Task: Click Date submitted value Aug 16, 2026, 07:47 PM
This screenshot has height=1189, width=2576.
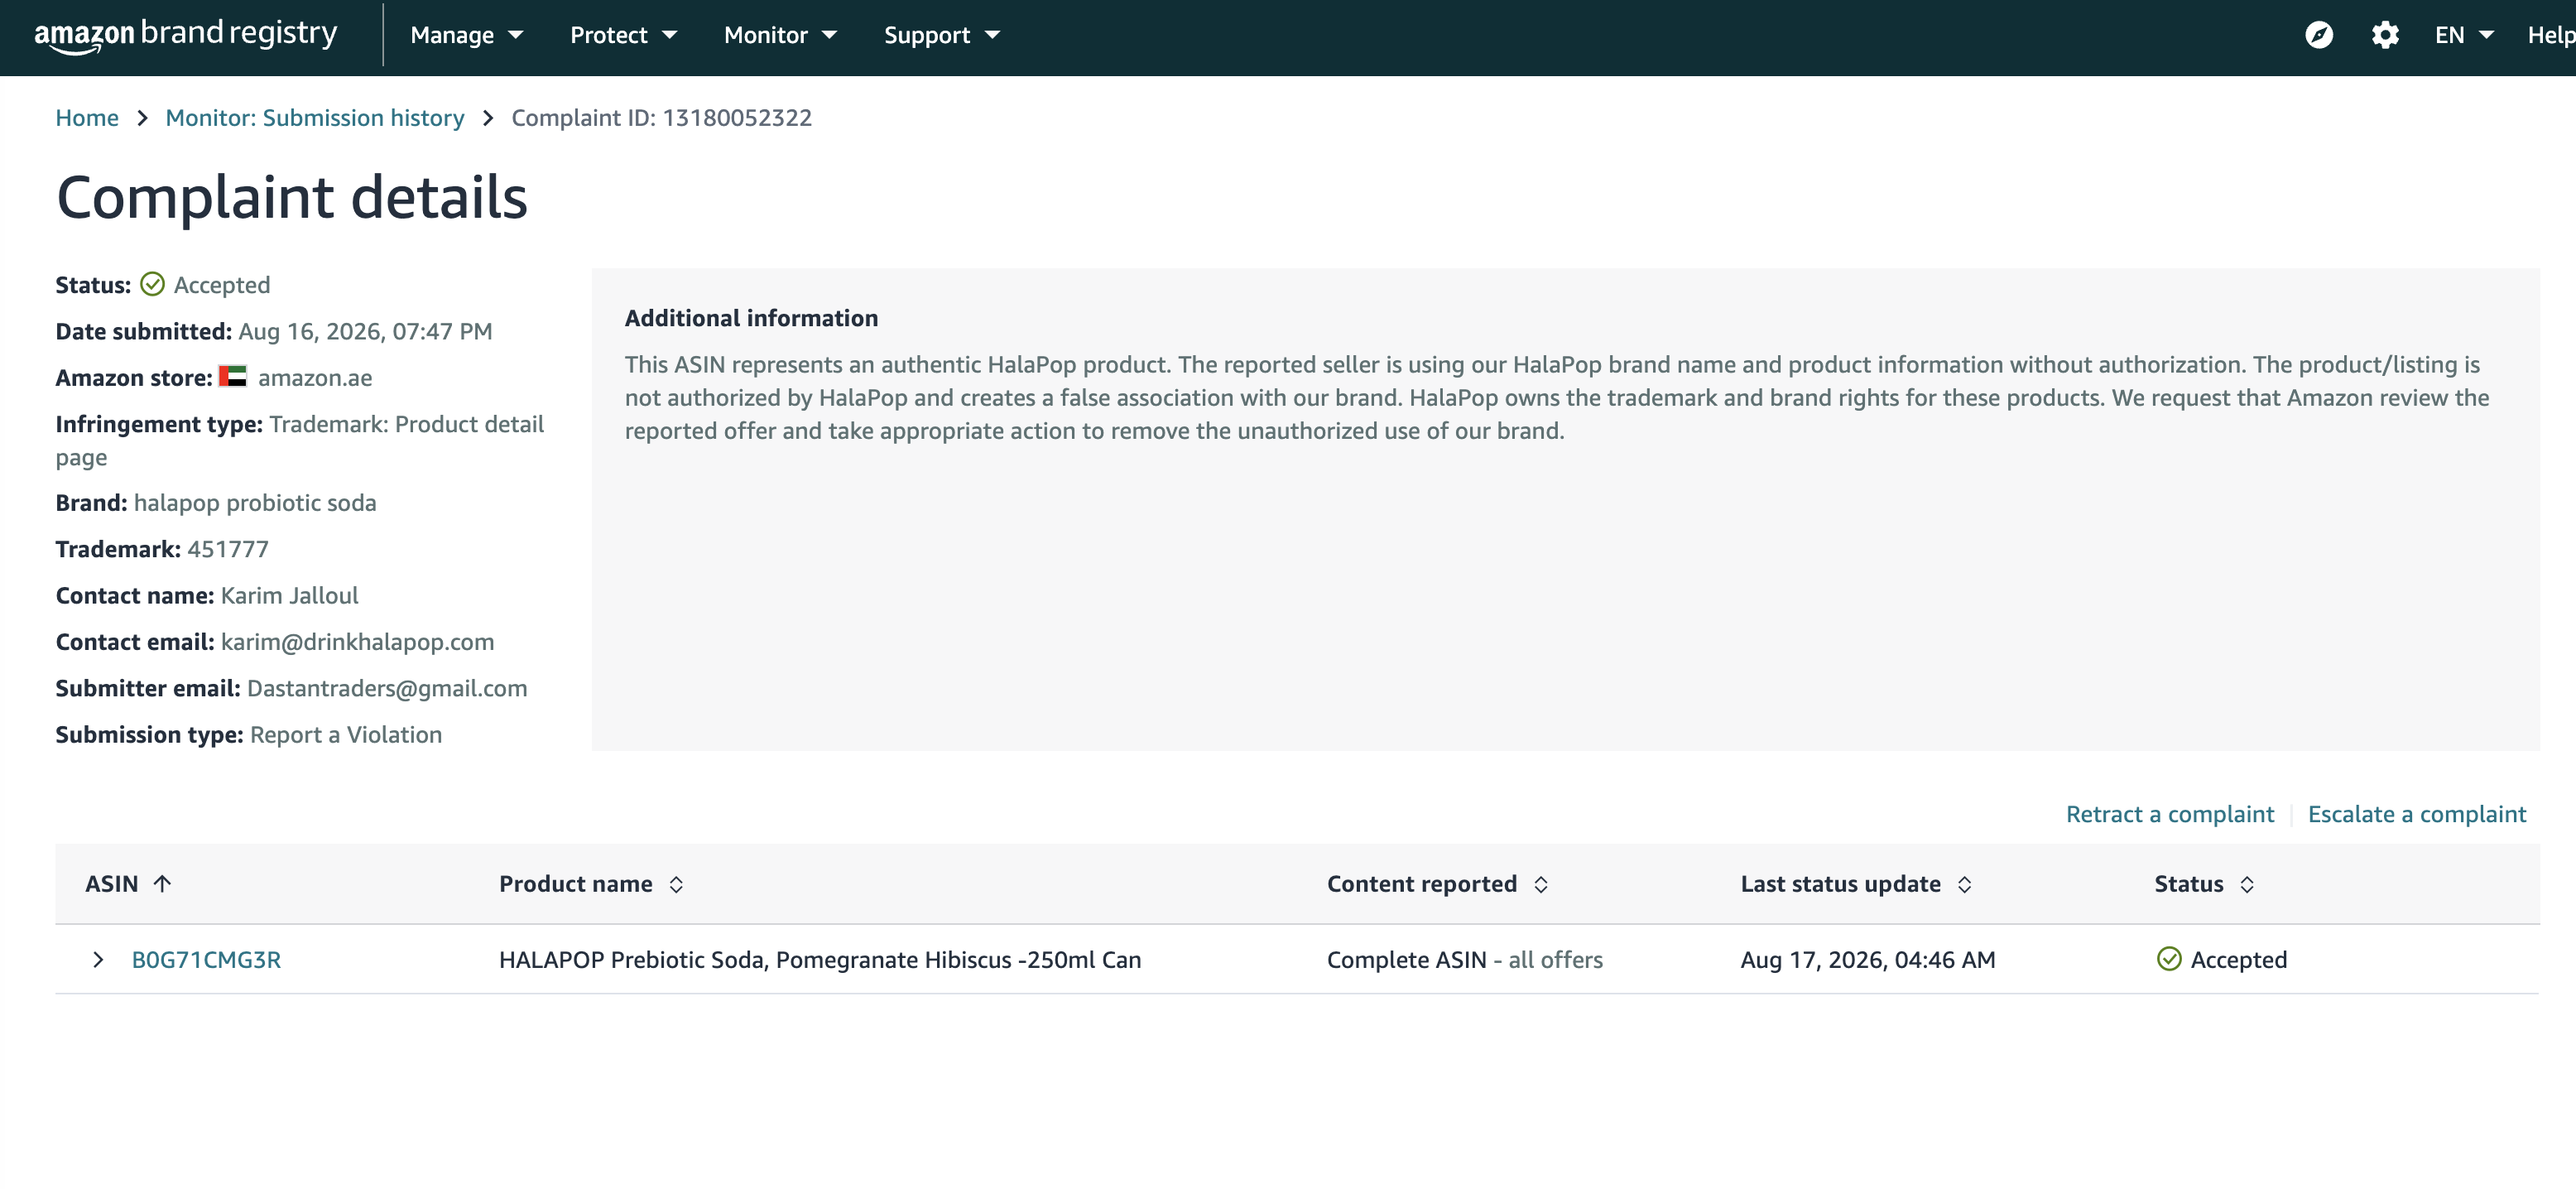Action: coord(365,331)
